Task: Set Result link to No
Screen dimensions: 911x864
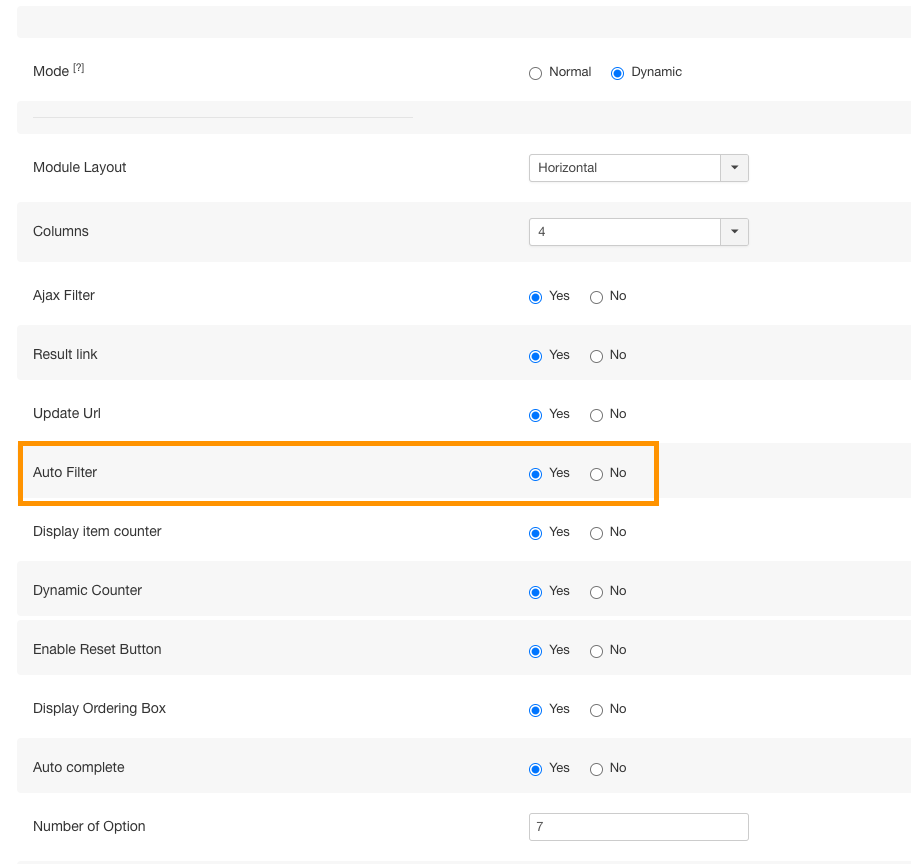Action: click(x=597, y=356)
